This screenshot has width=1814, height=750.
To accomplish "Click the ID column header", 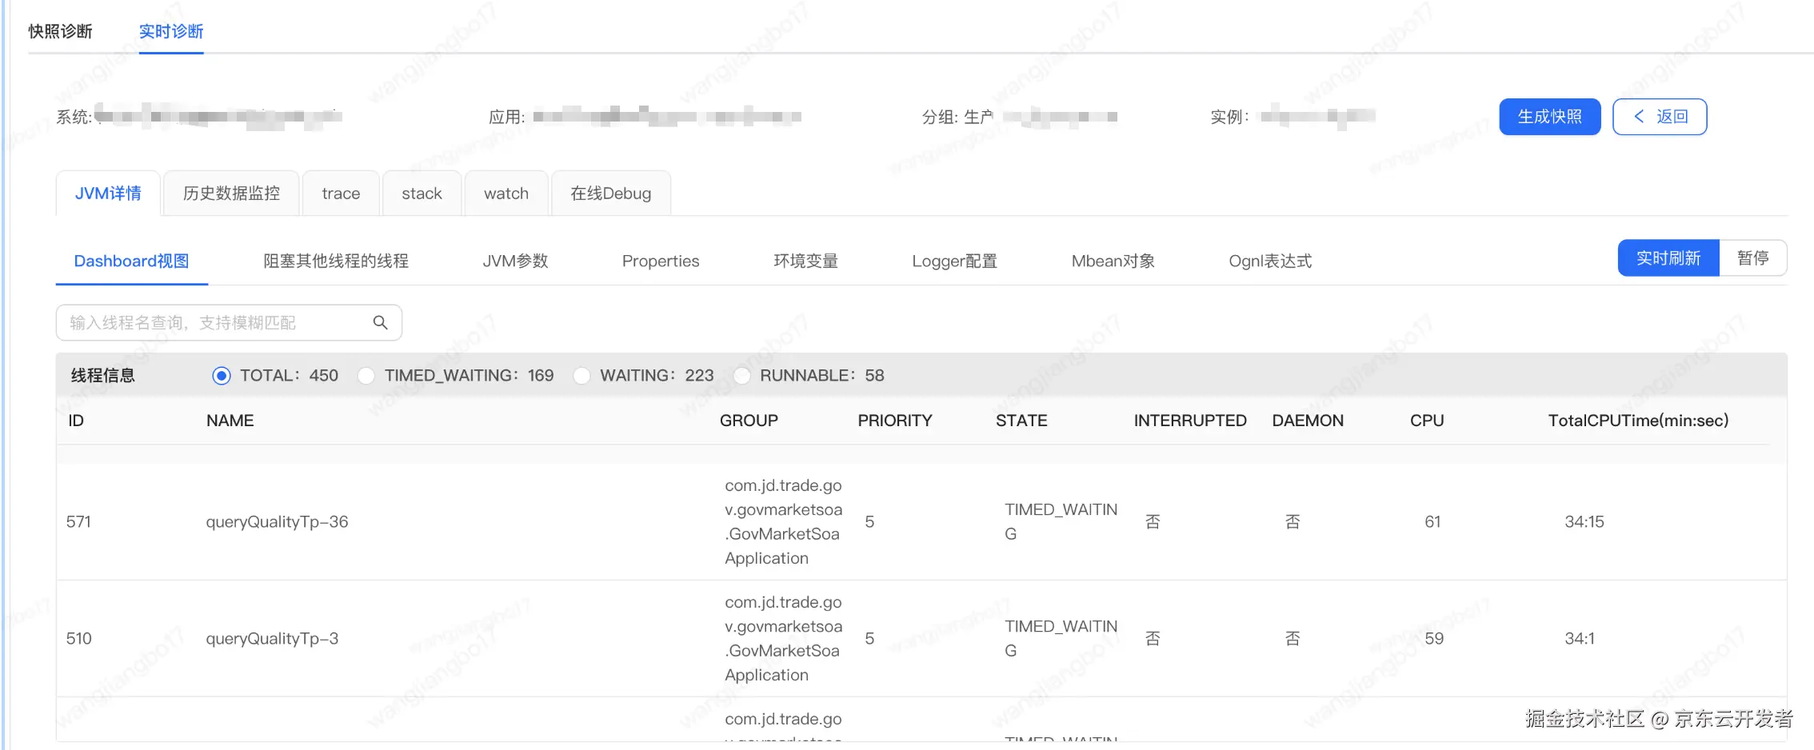I will pos(76,421).
